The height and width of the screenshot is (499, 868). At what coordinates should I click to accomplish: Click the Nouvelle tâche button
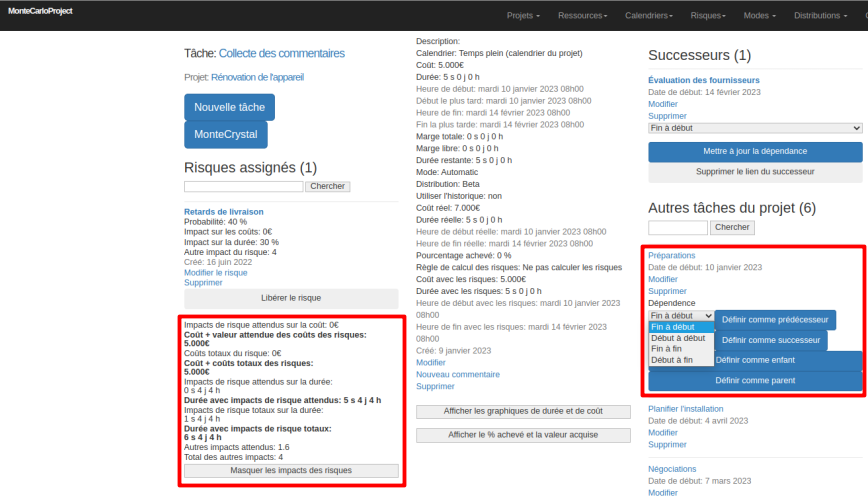pyautogui.click(x=229, y=107)
